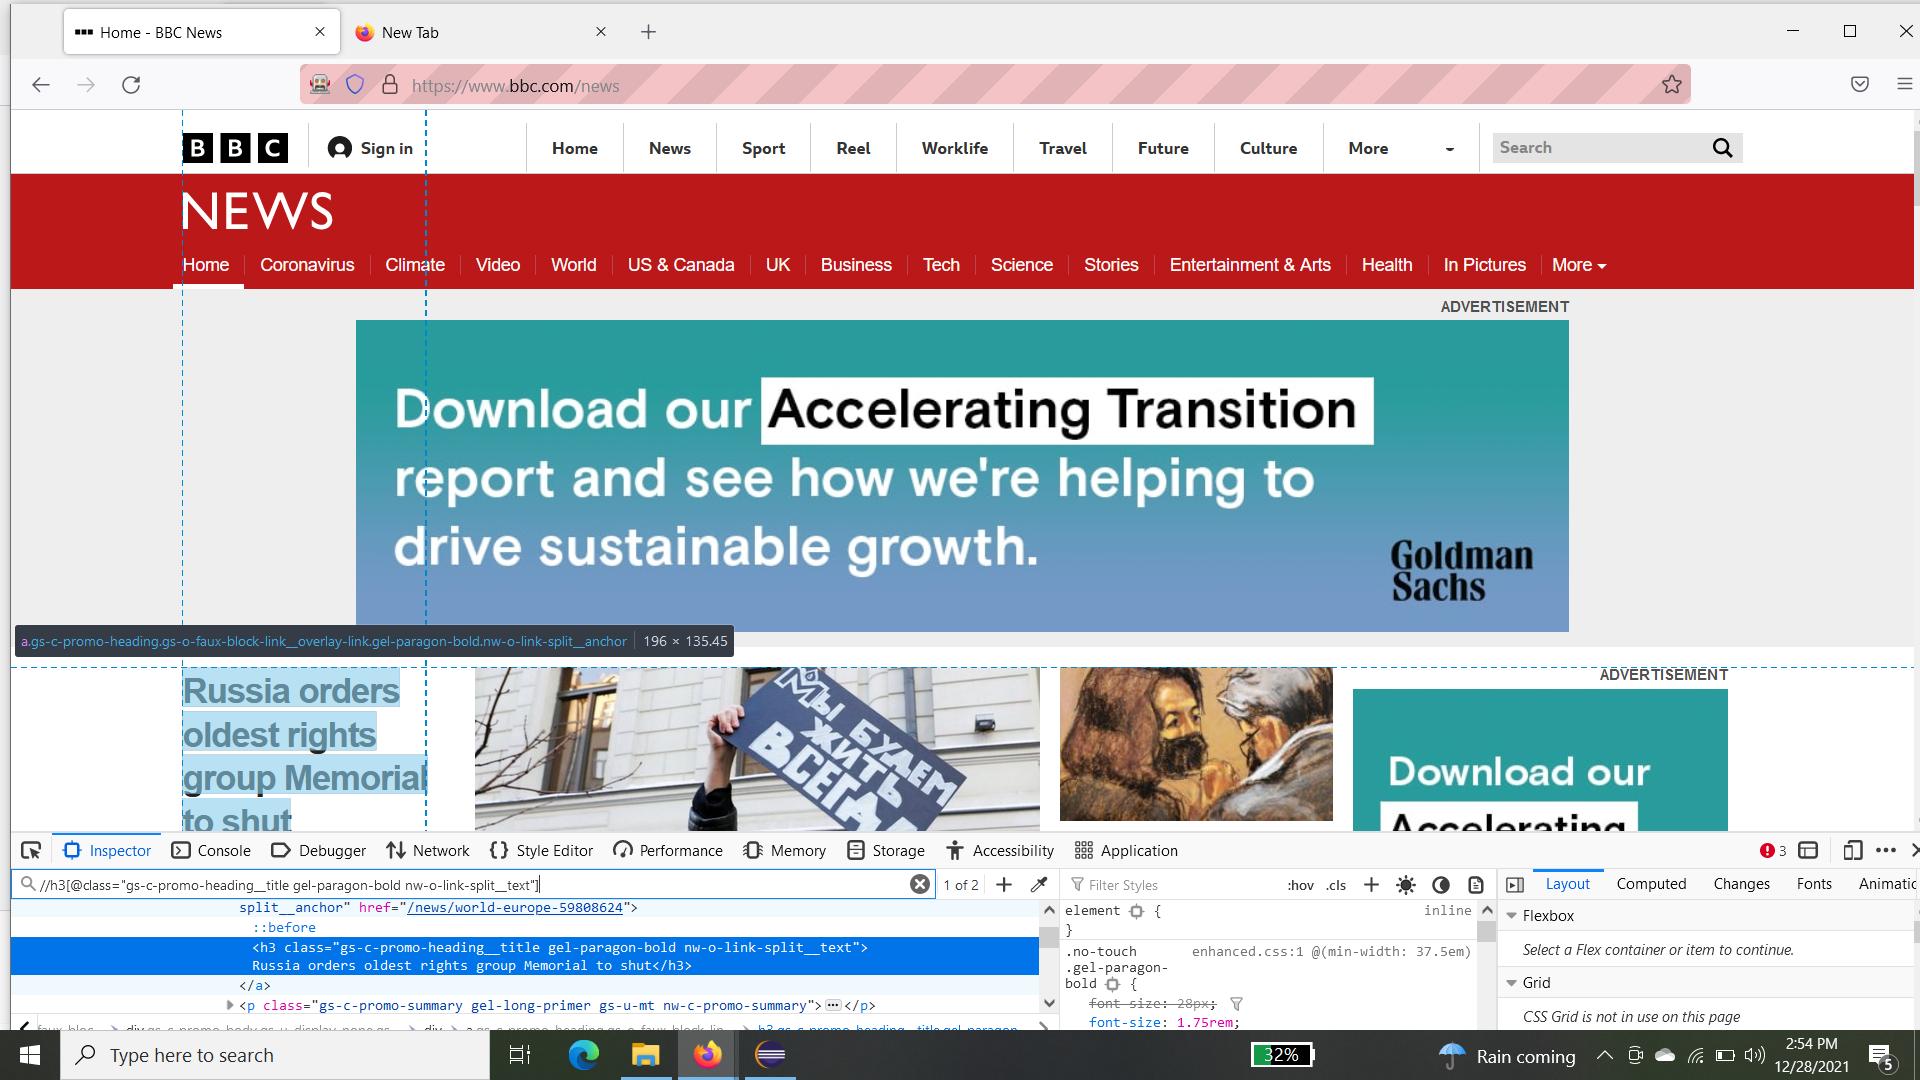Image resolution: width=1920 pixels, height=1080 pixels.
Task: Open the Network tab
Action: click(428, 851)
